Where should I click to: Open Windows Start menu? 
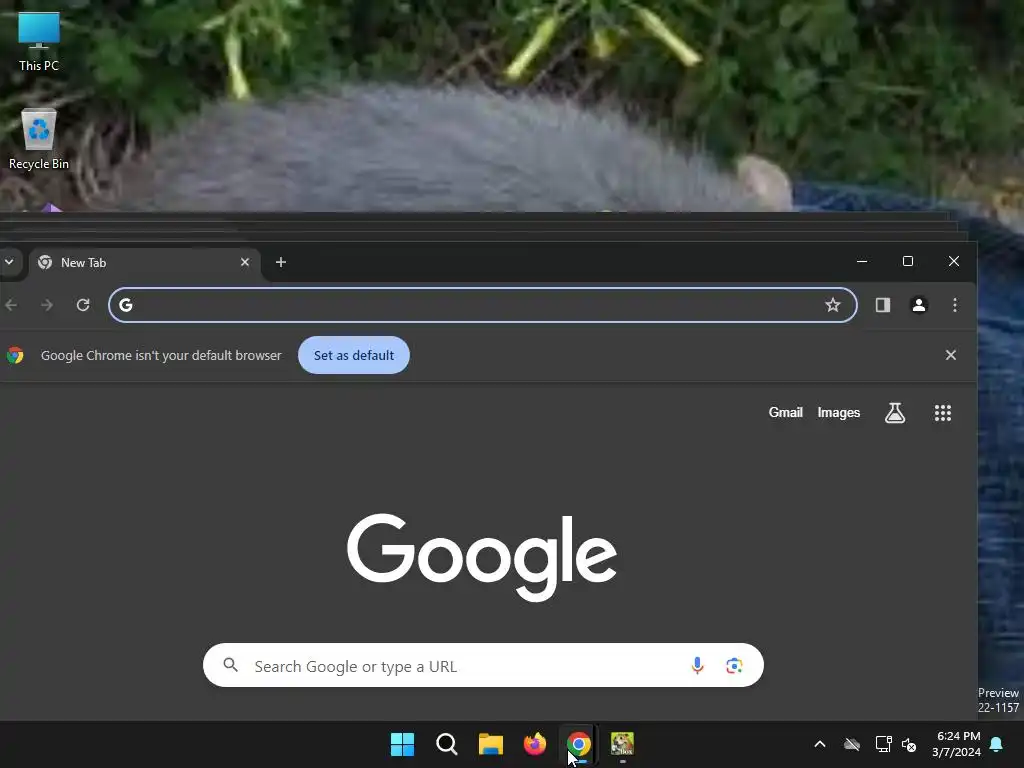pos(402,744)
